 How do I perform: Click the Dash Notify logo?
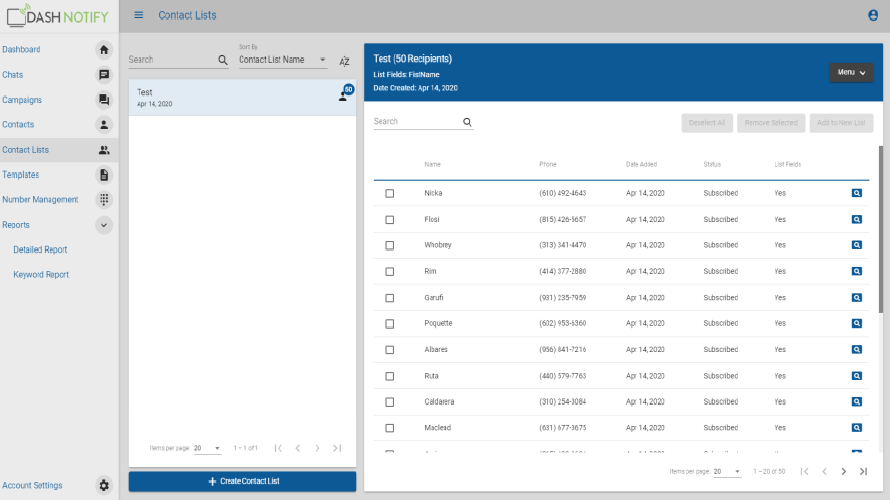click(x=57, y=16)
